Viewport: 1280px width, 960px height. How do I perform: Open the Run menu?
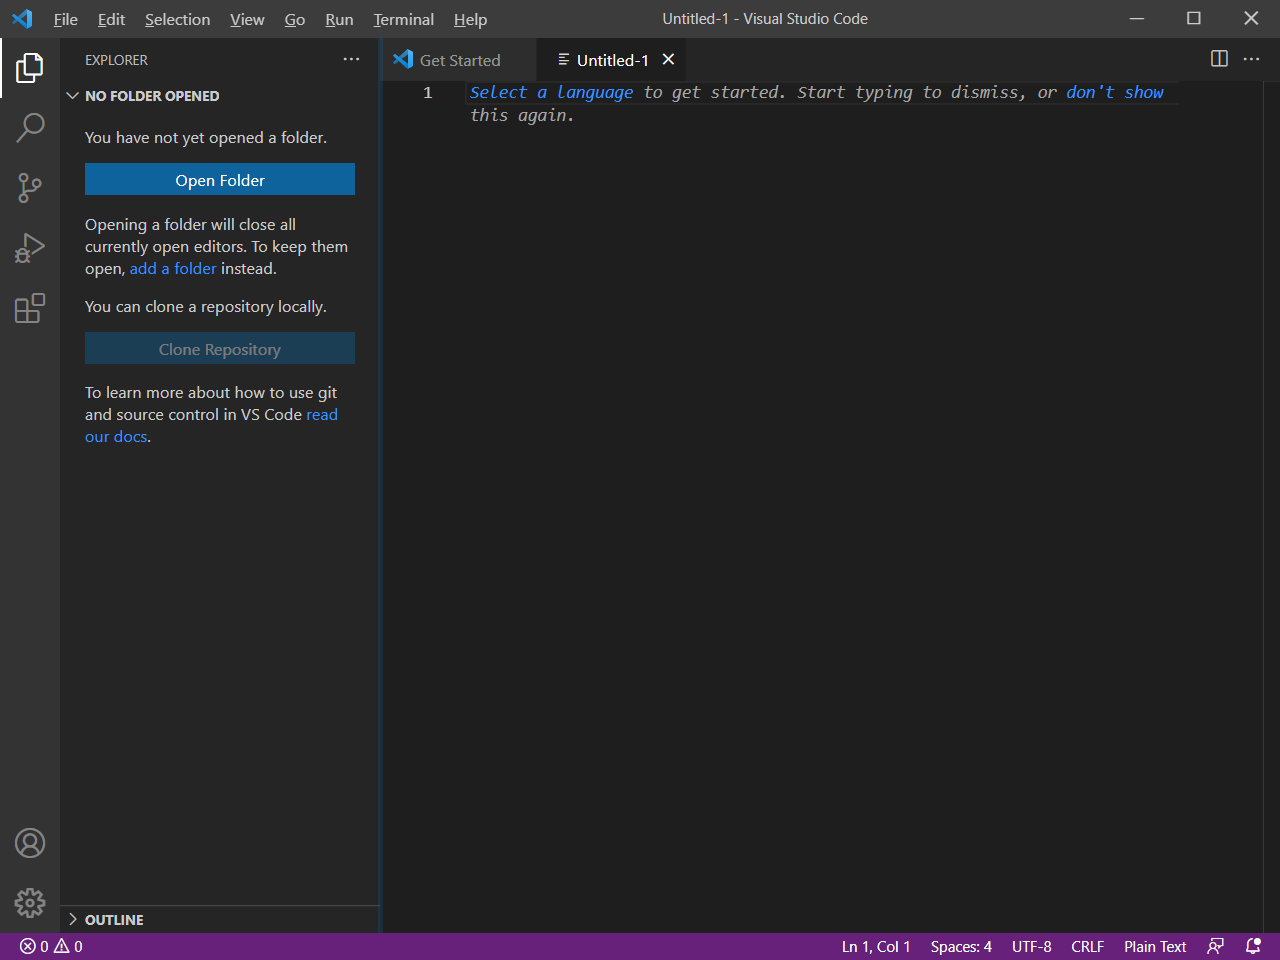point(339,19)
